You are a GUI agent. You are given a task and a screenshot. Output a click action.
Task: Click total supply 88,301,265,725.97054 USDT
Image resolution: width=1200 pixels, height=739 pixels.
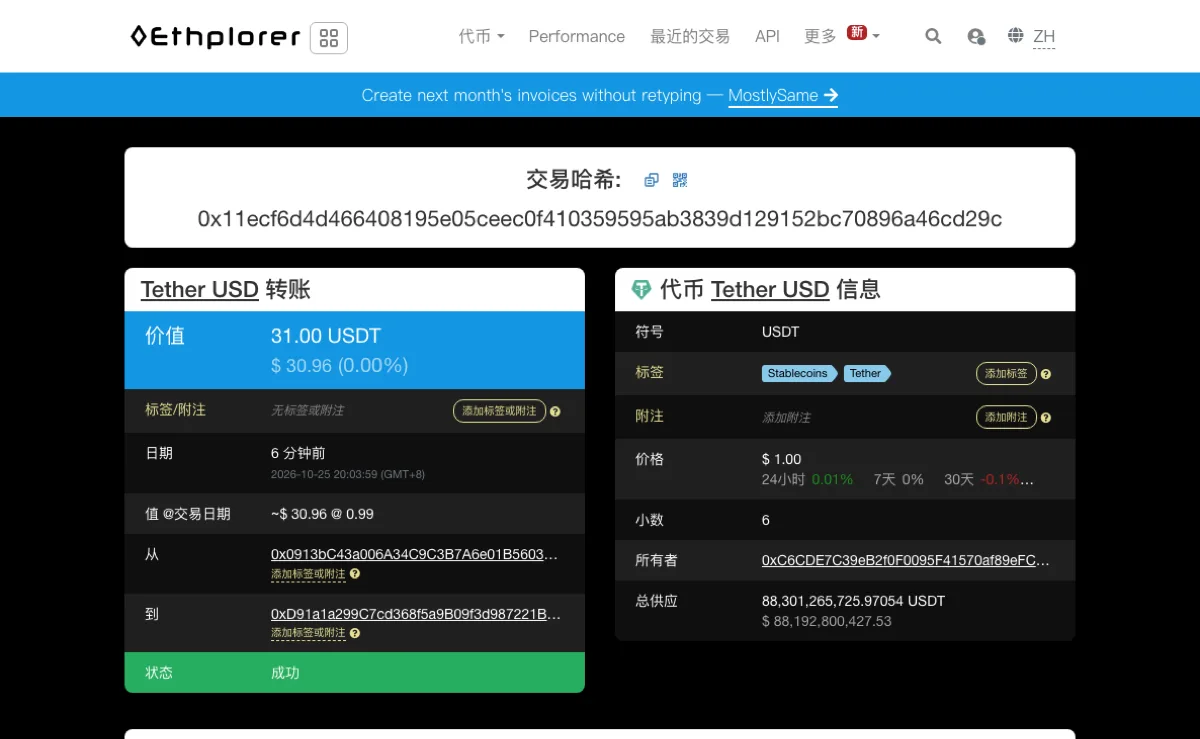[854, 601]
